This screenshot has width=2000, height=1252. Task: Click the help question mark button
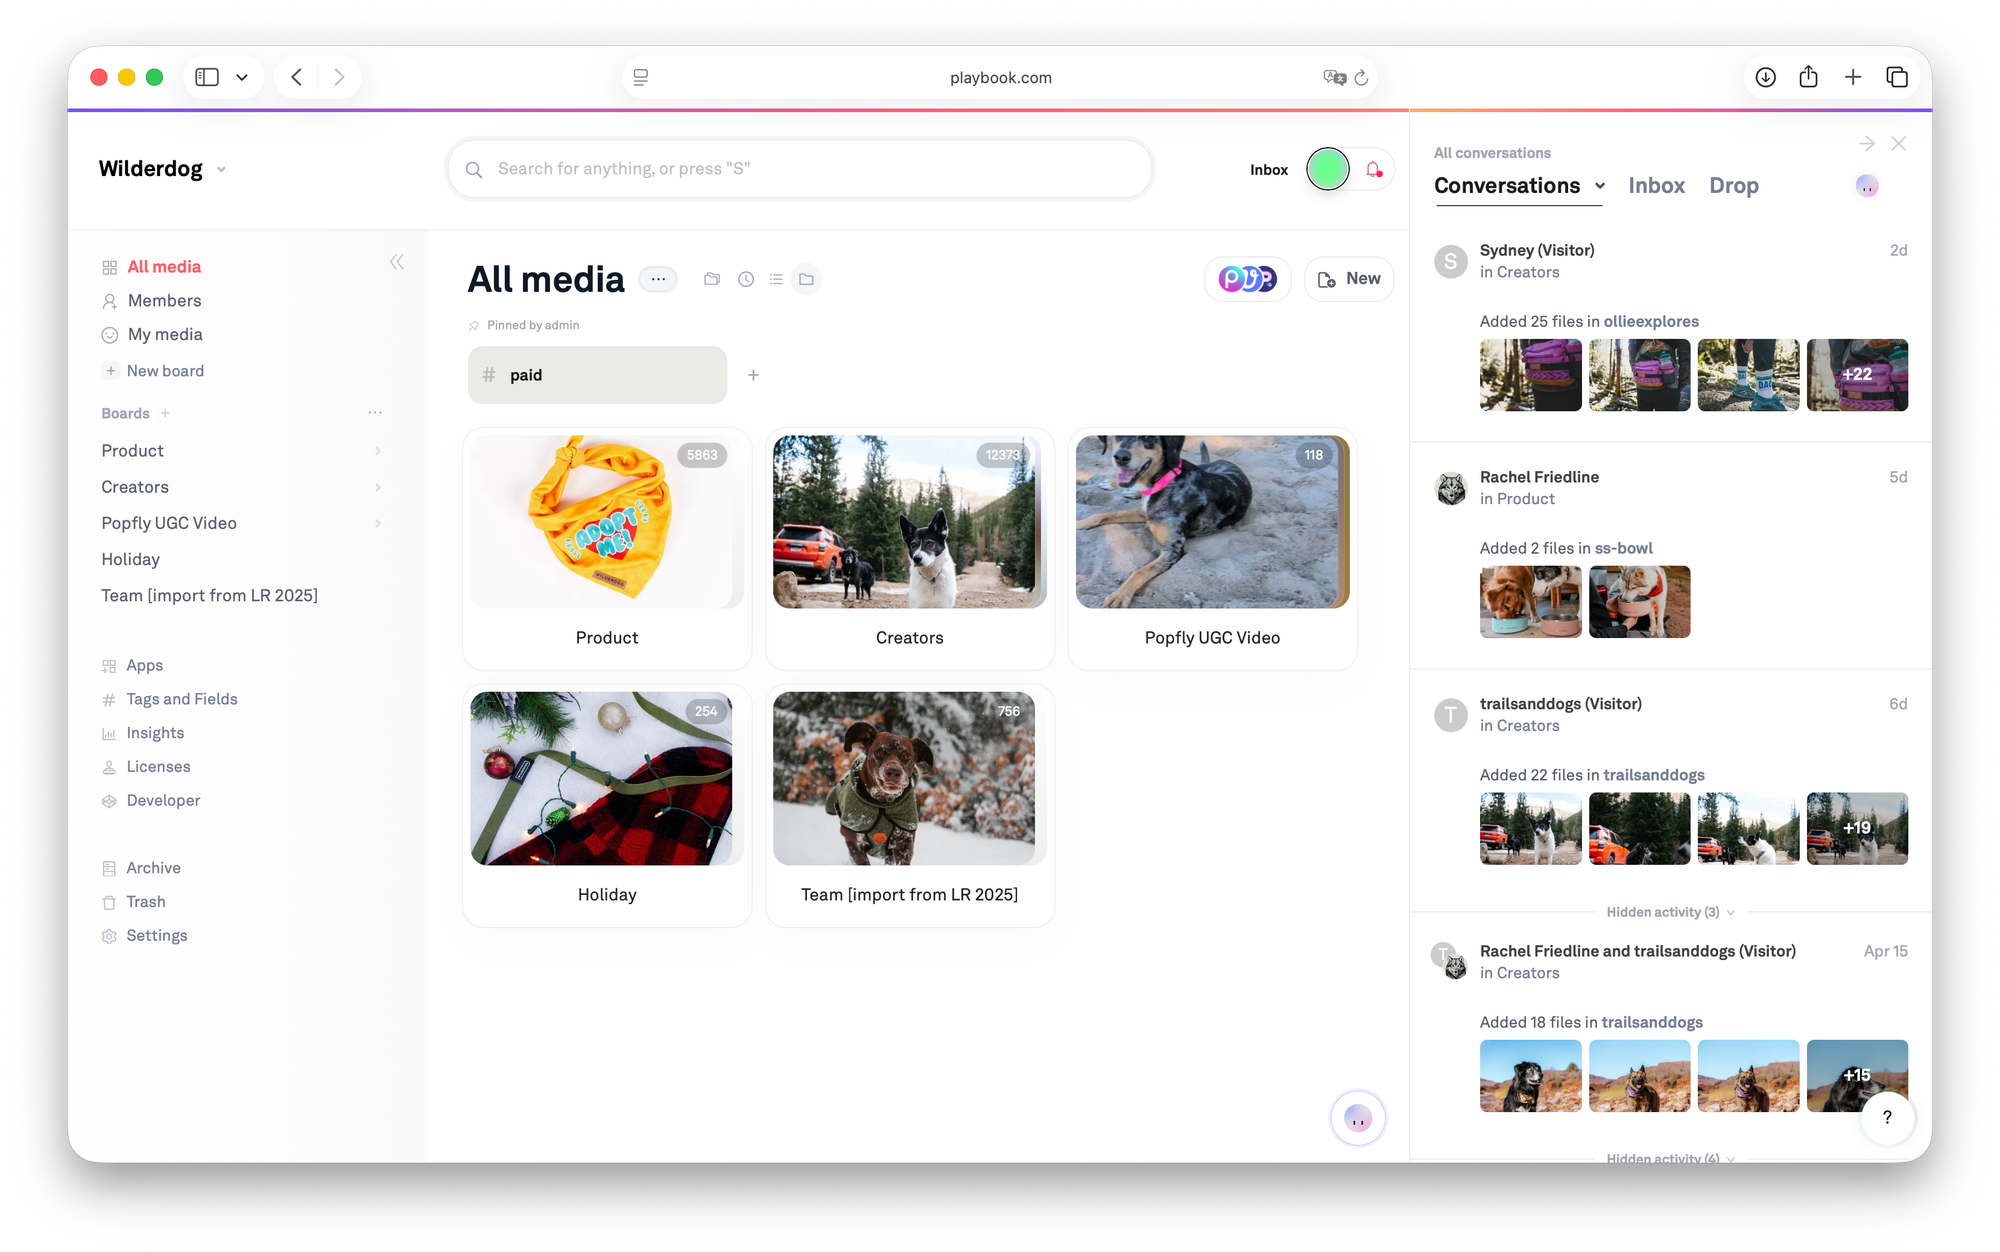pyautogui.click(x=1887, y=1117)
